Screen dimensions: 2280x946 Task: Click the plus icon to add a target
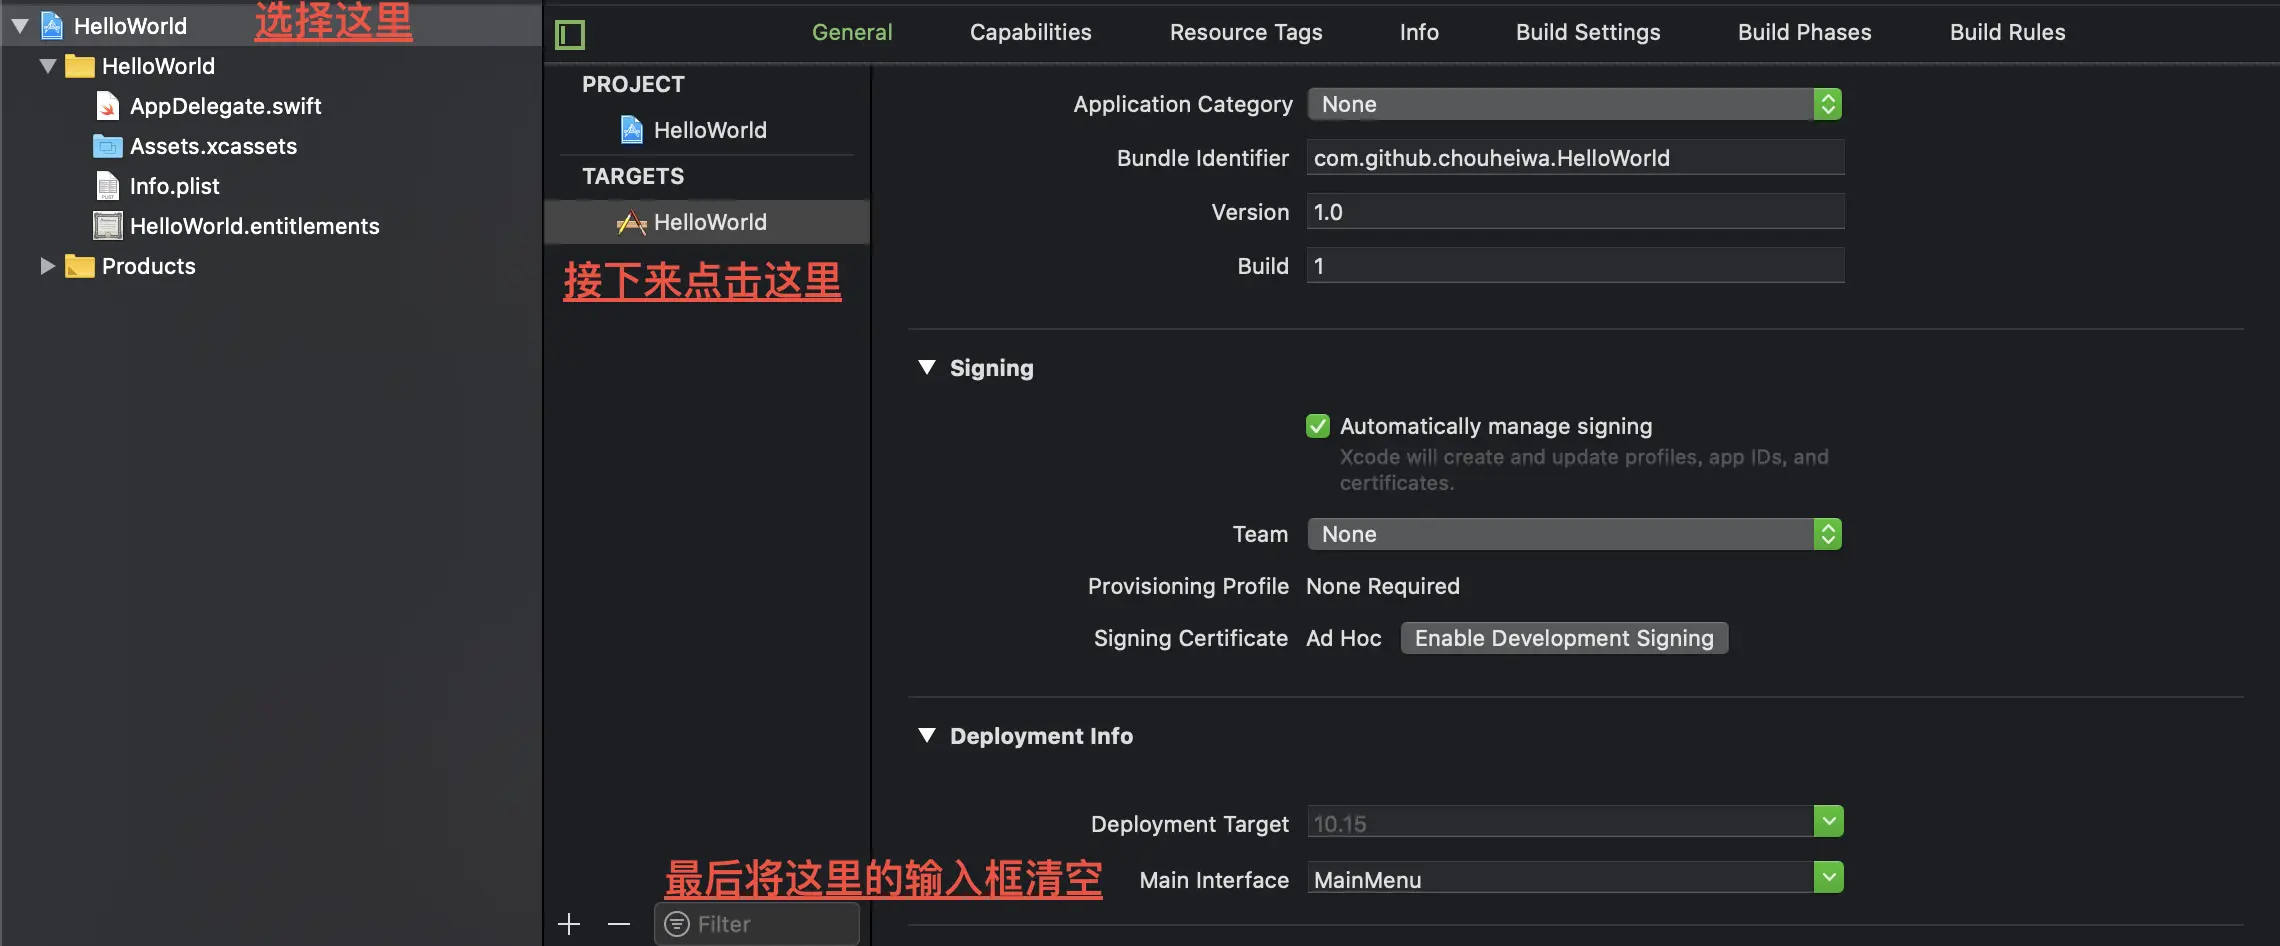coord(568,922)
